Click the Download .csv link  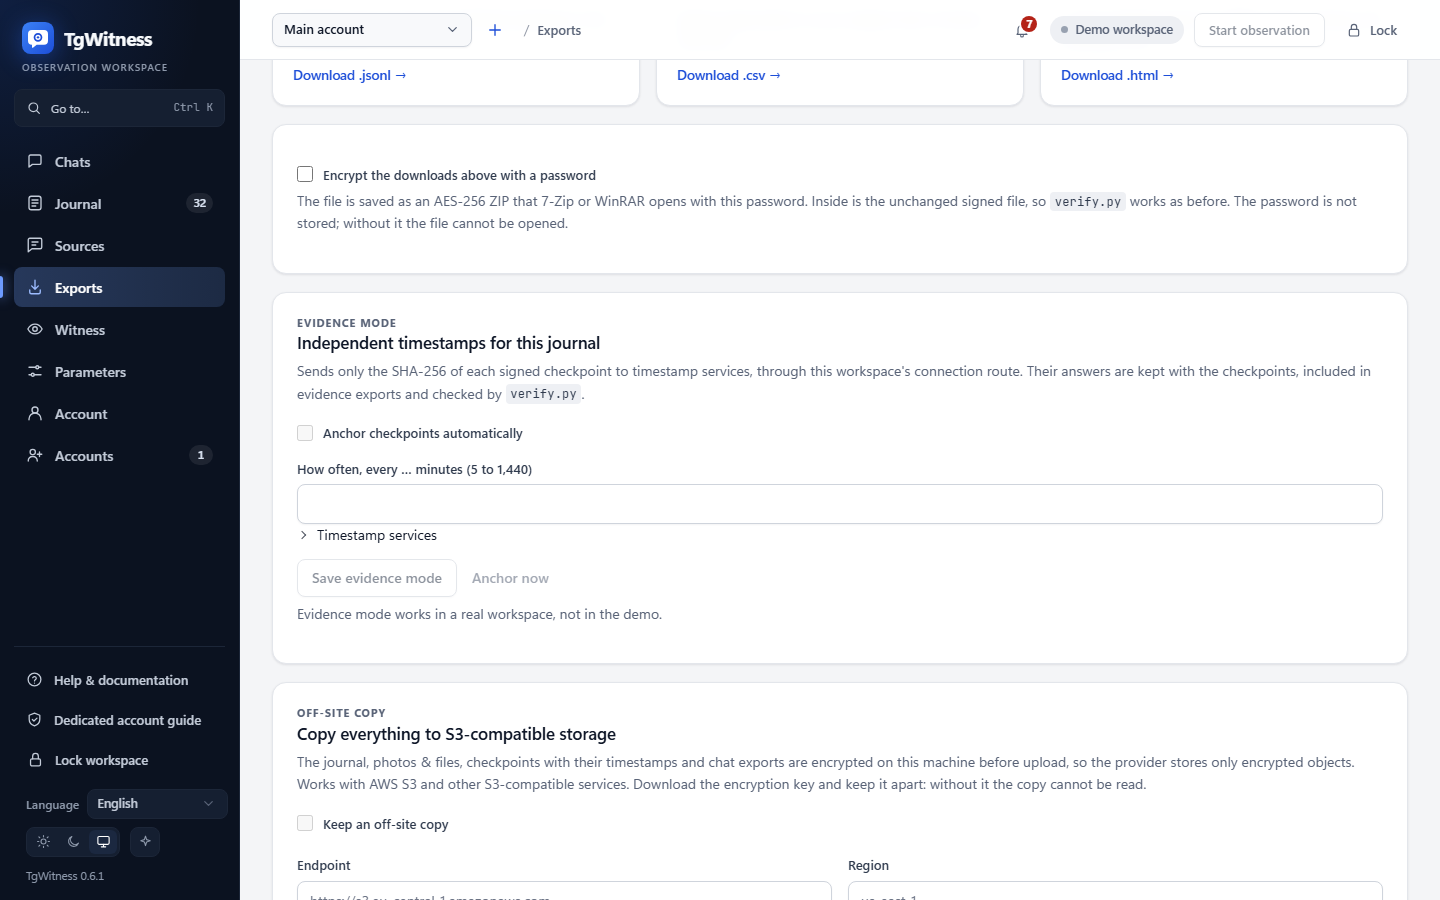coord(728,75)
